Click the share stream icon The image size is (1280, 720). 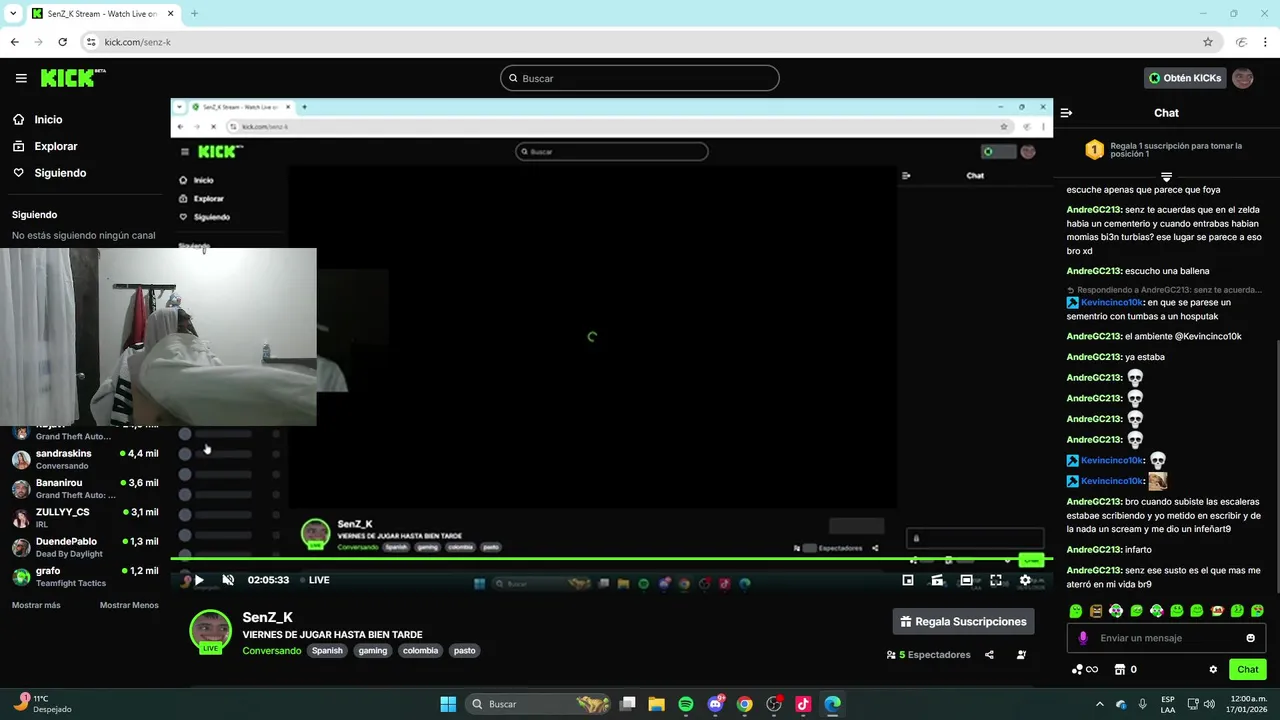pyautogui.click(x=989, y=655)
